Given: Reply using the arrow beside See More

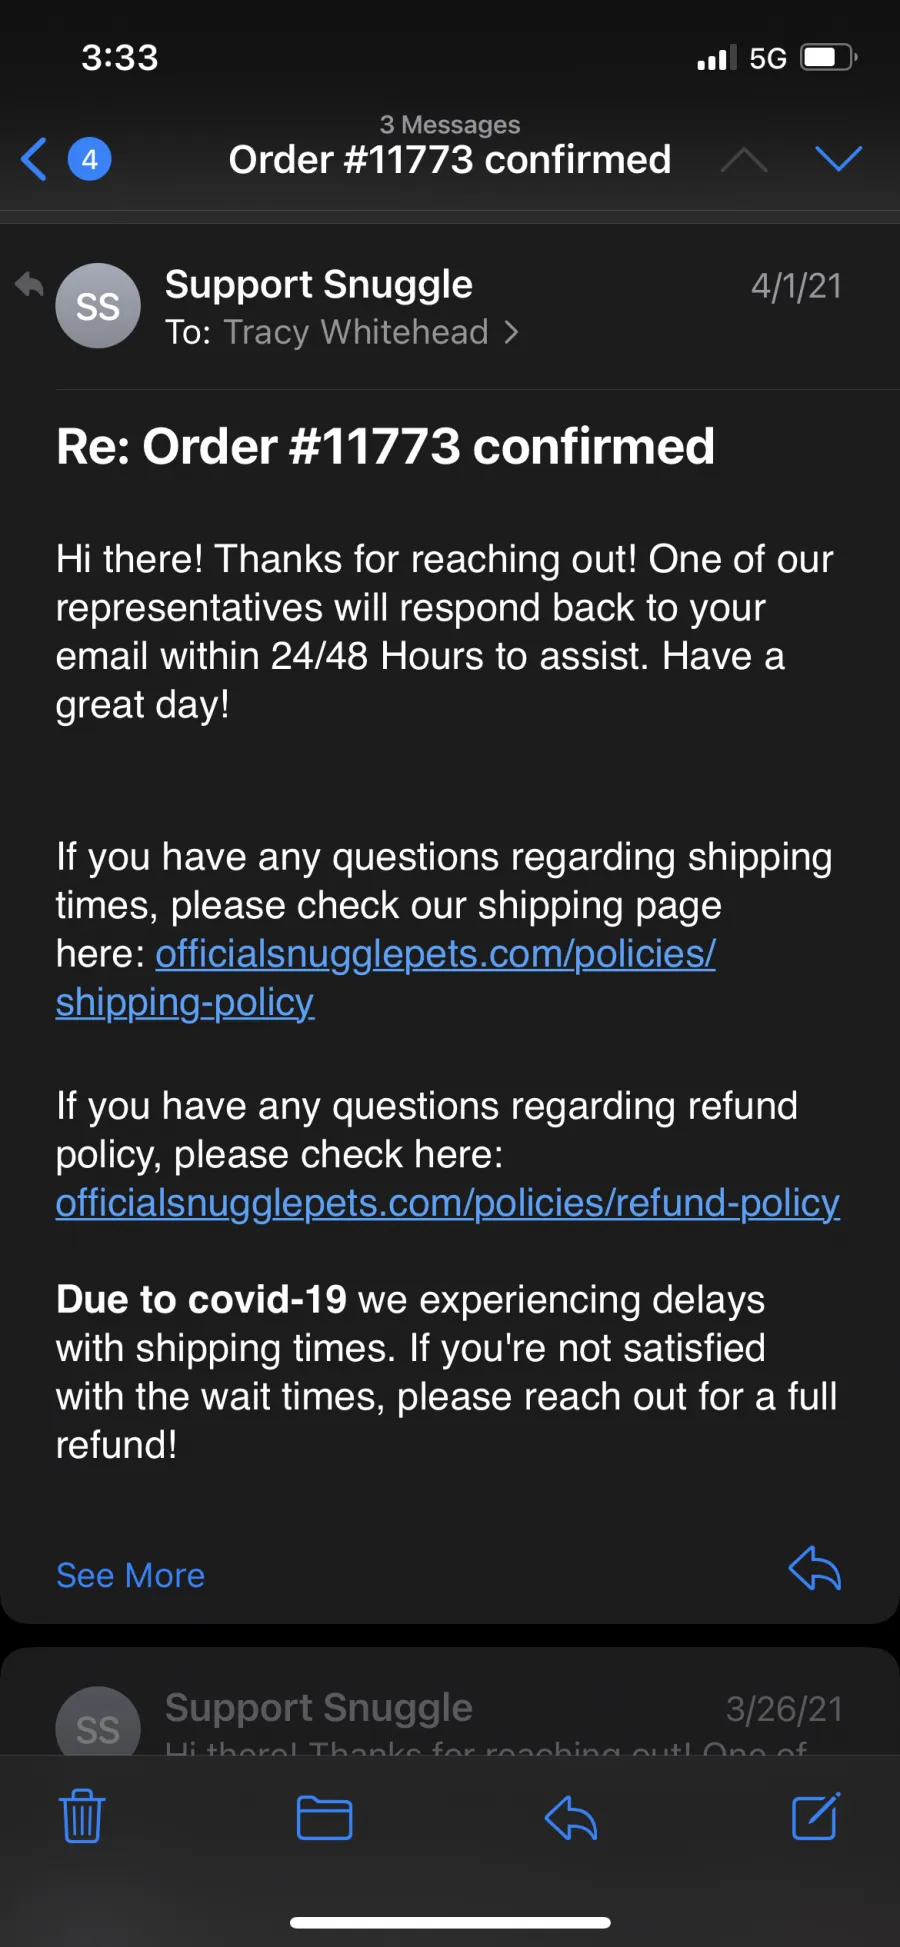Looking at the screenshot, I should pyautogui.click(x=814, y=1568).
